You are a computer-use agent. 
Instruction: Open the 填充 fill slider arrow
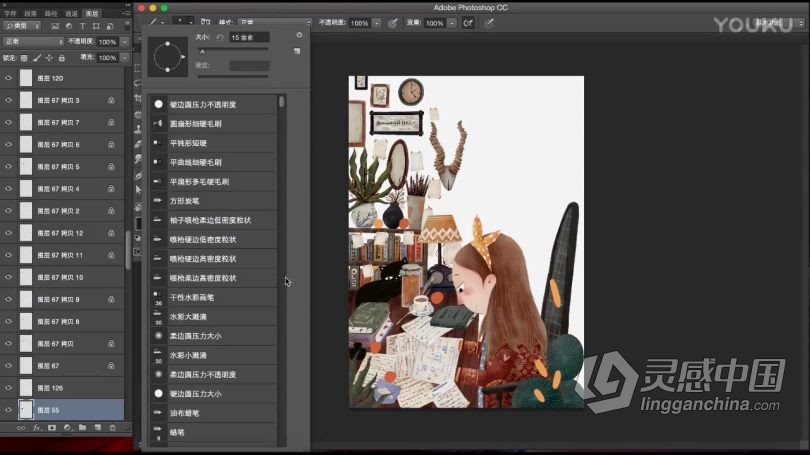[124, 58]
